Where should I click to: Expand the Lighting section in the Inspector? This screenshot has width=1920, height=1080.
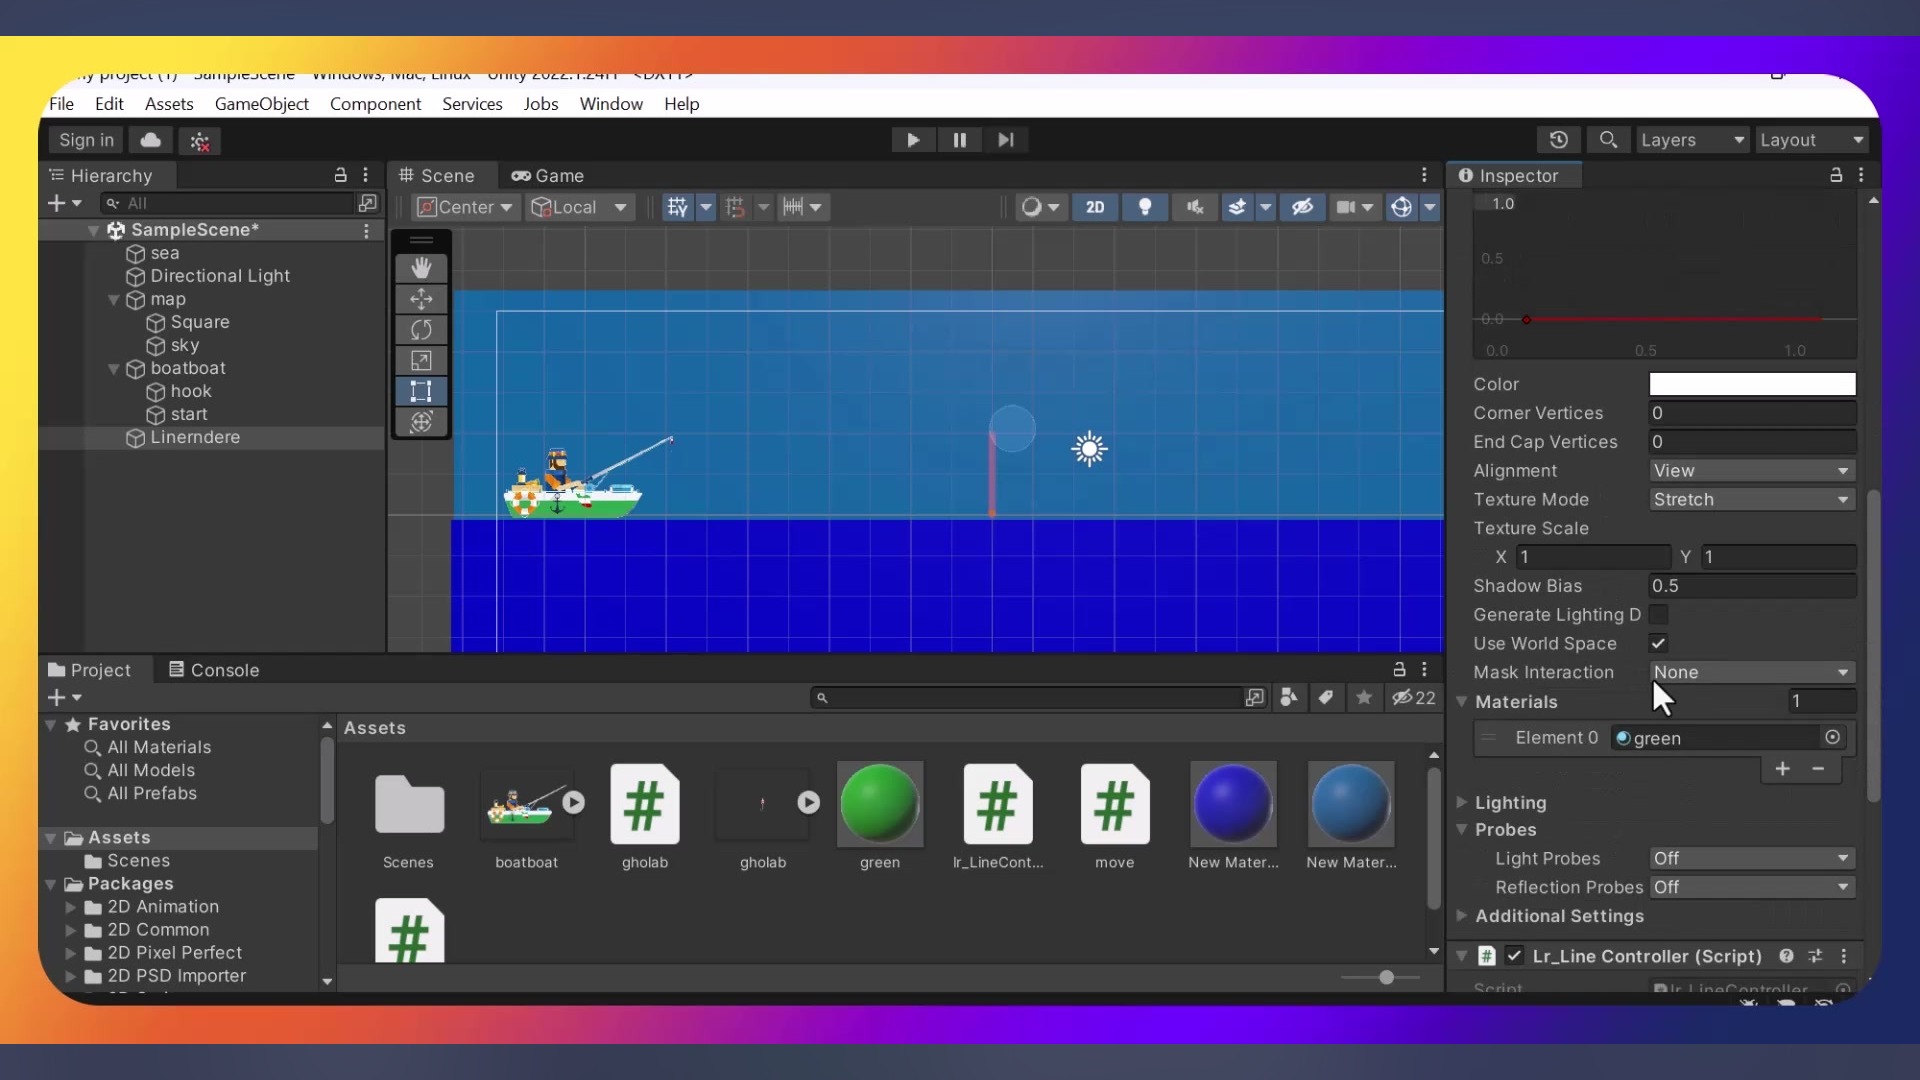[x=1510, y=802]
